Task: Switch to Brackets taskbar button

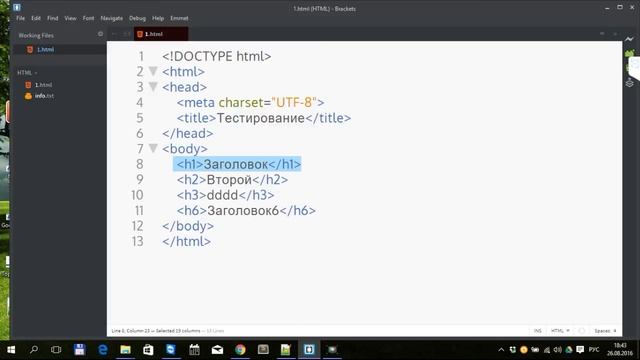Action: [309, 350]
